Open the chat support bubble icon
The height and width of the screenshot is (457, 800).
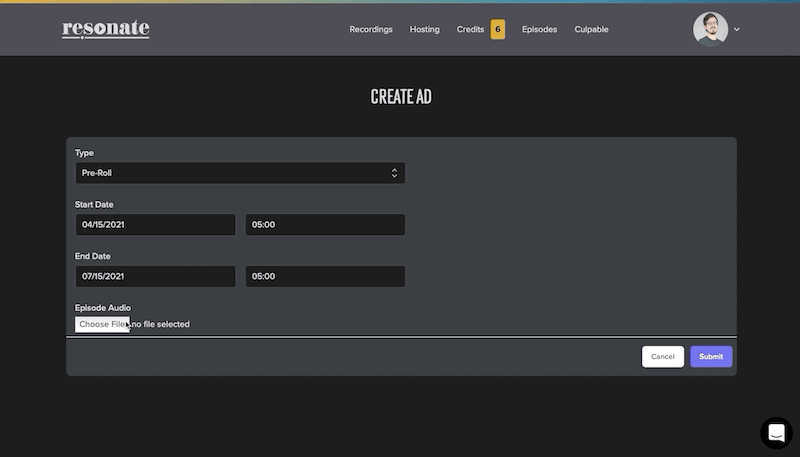click(776, 433)
